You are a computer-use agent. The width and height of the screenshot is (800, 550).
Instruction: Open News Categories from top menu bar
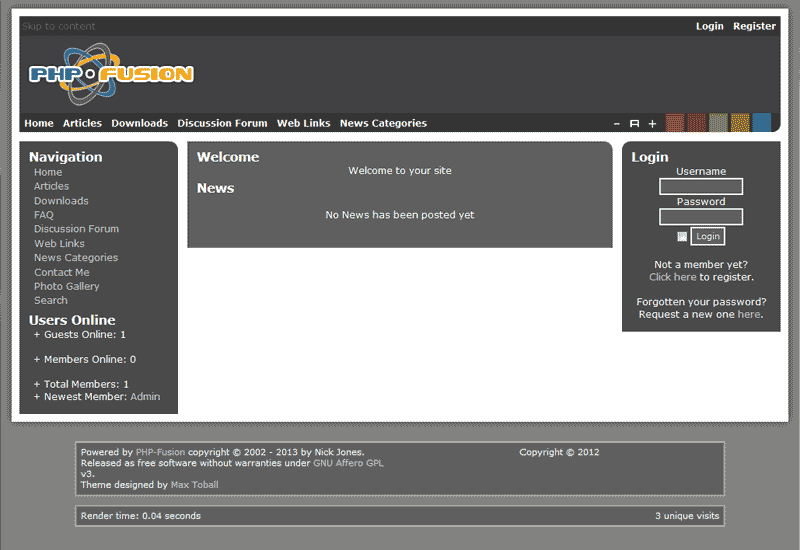[383, 124]
